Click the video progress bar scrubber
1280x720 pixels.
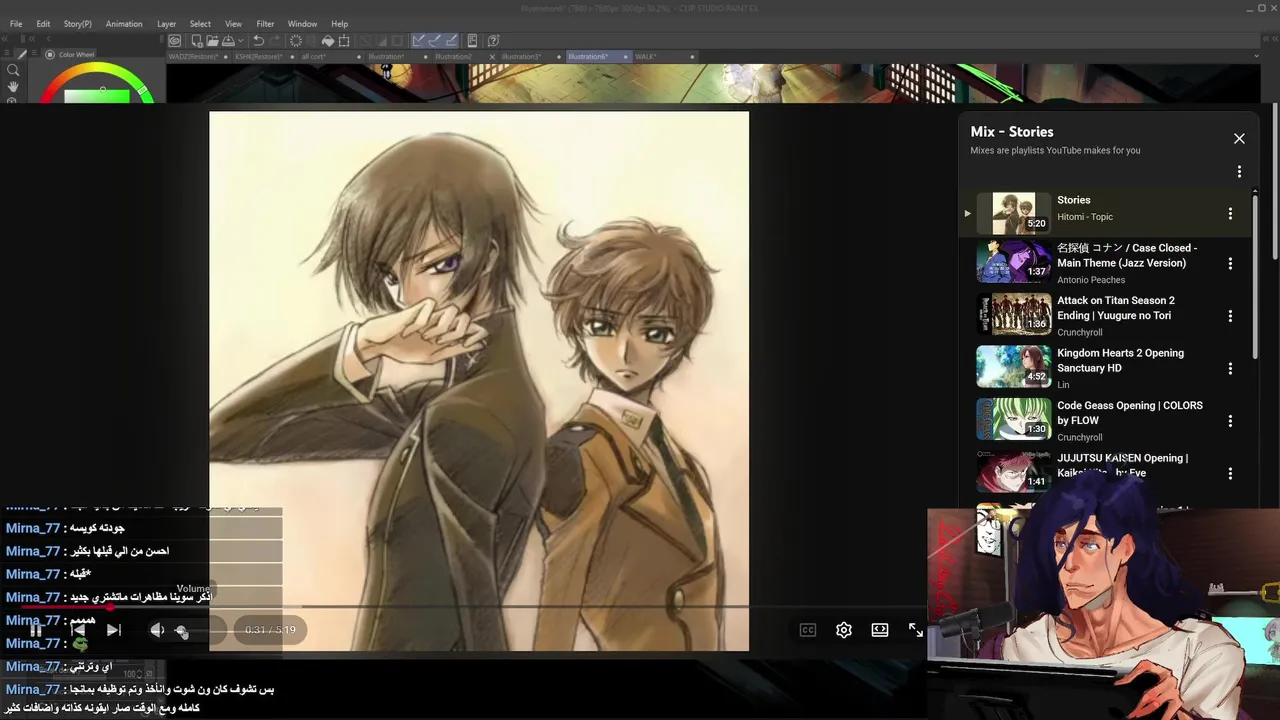coord(110,606)
